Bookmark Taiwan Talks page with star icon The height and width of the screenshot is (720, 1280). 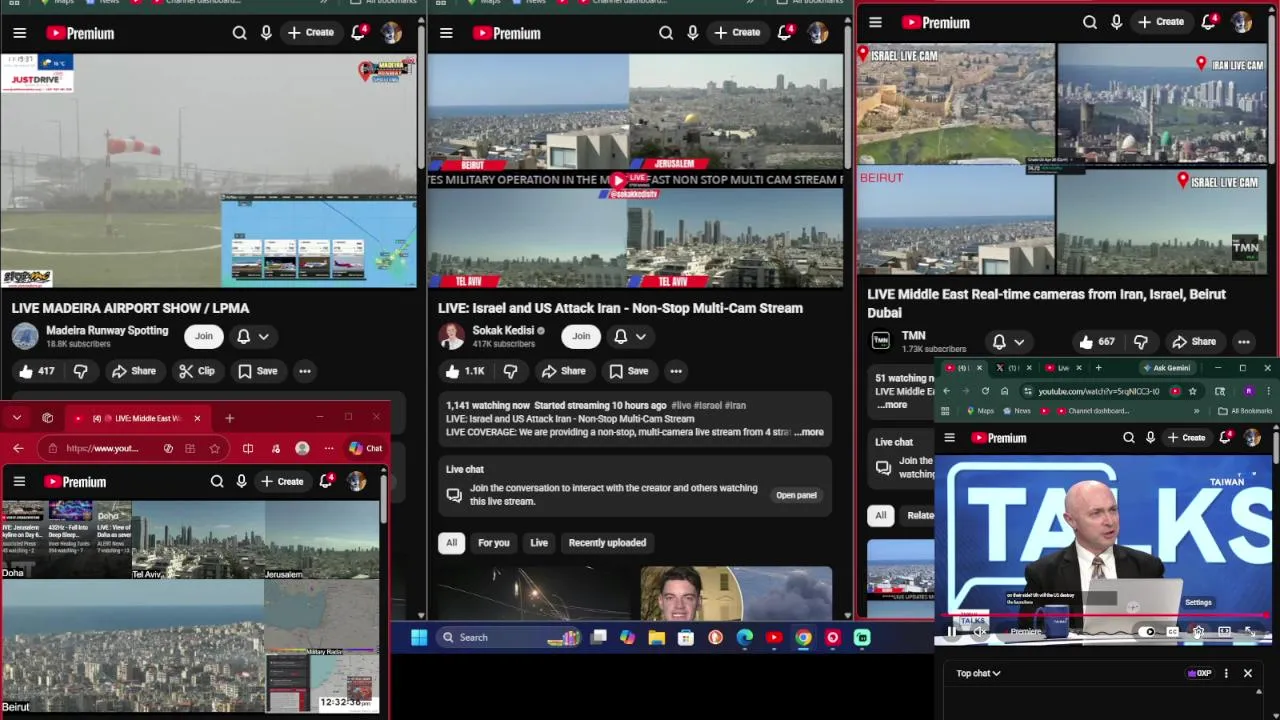tap(1193, 391)
